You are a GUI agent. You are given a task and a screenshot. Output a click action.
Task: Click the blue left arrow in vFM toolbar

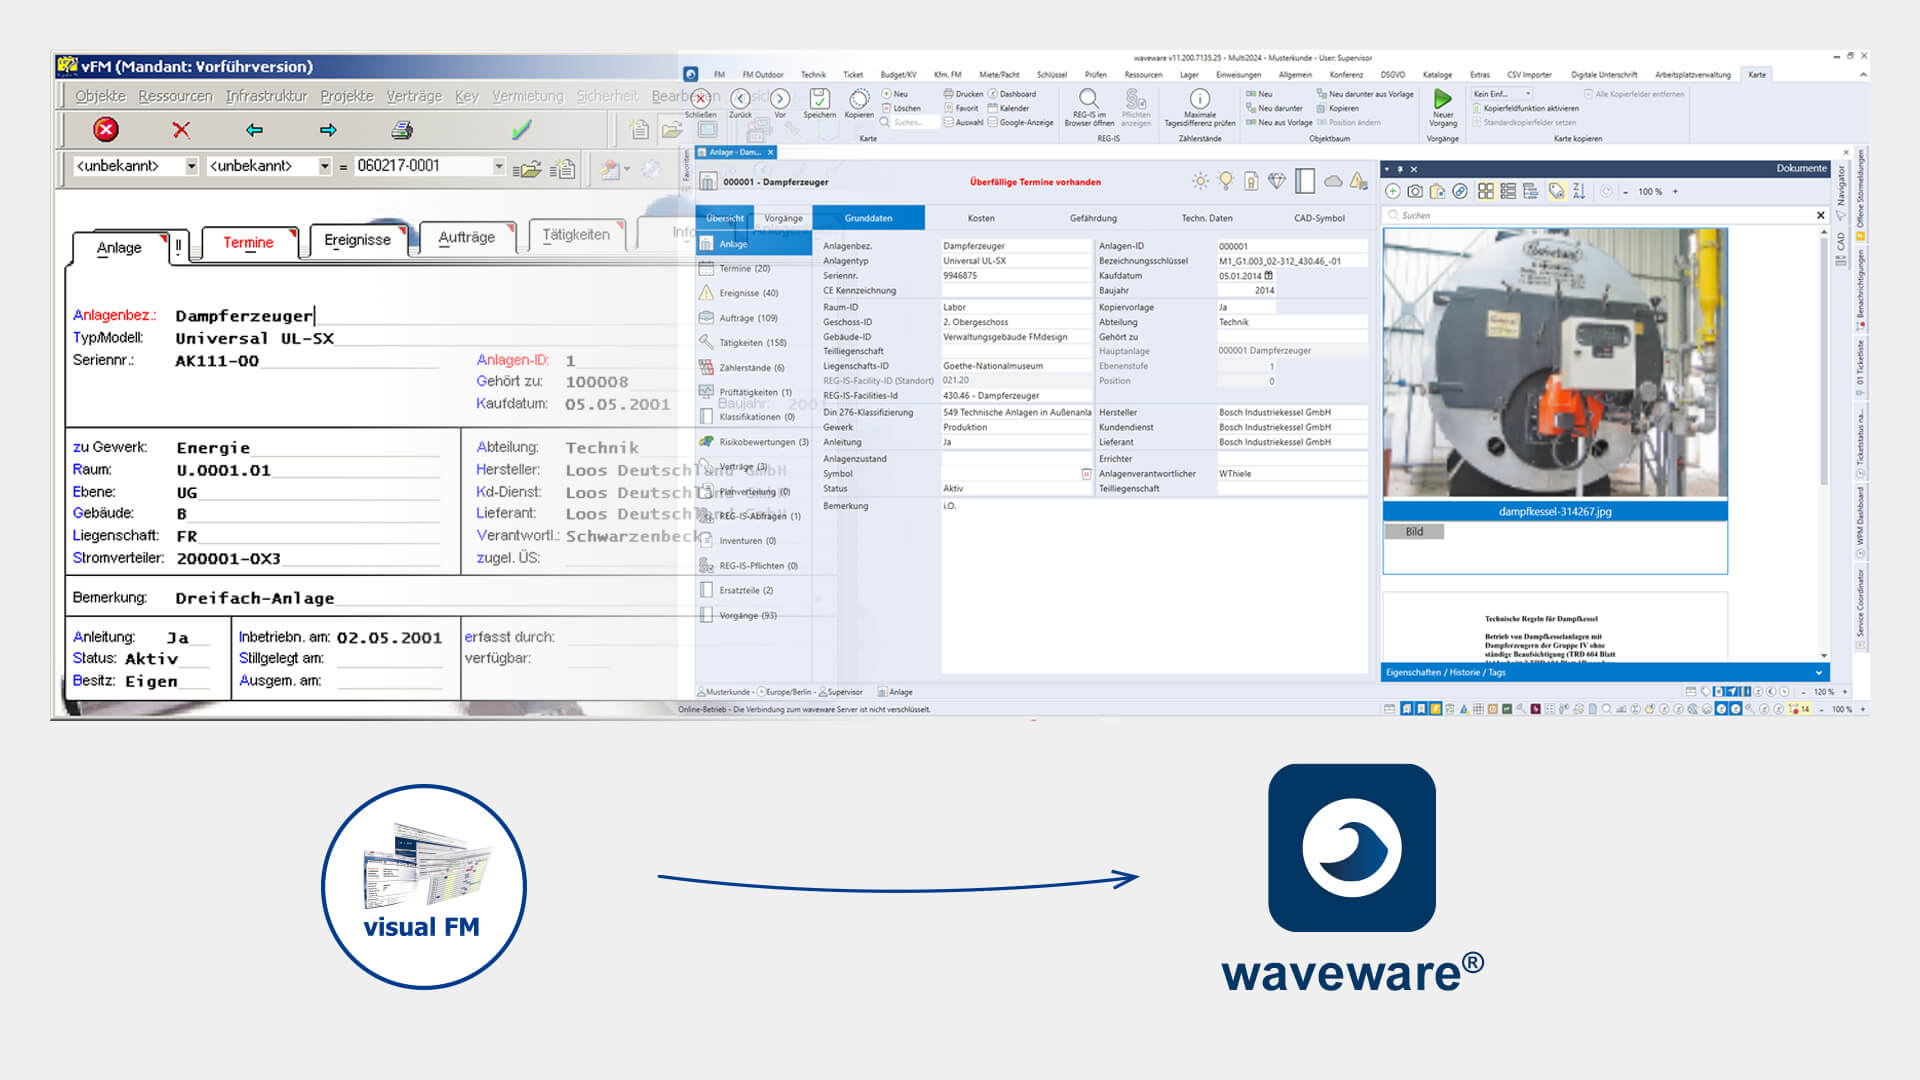coord(254,130)
